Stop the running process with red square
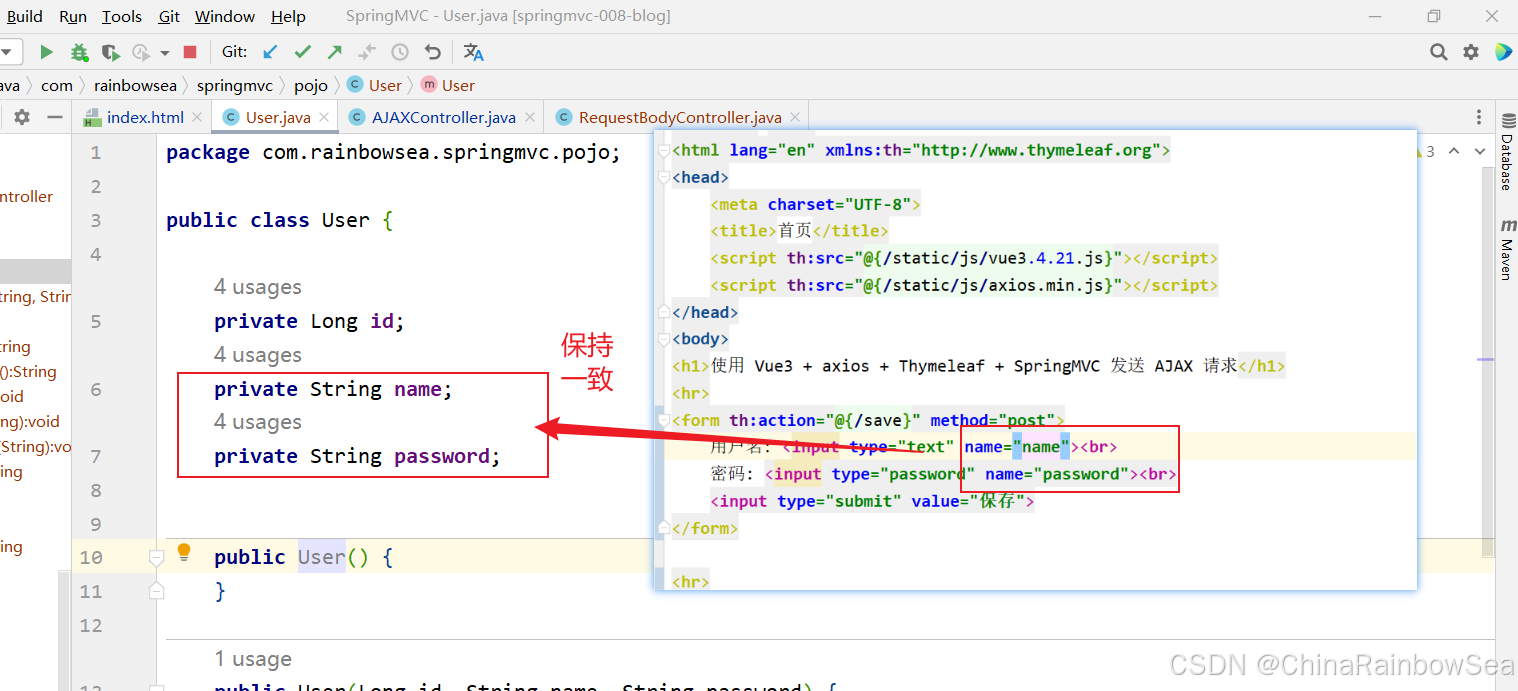1518x691 pixels. [x=190, y=52]
